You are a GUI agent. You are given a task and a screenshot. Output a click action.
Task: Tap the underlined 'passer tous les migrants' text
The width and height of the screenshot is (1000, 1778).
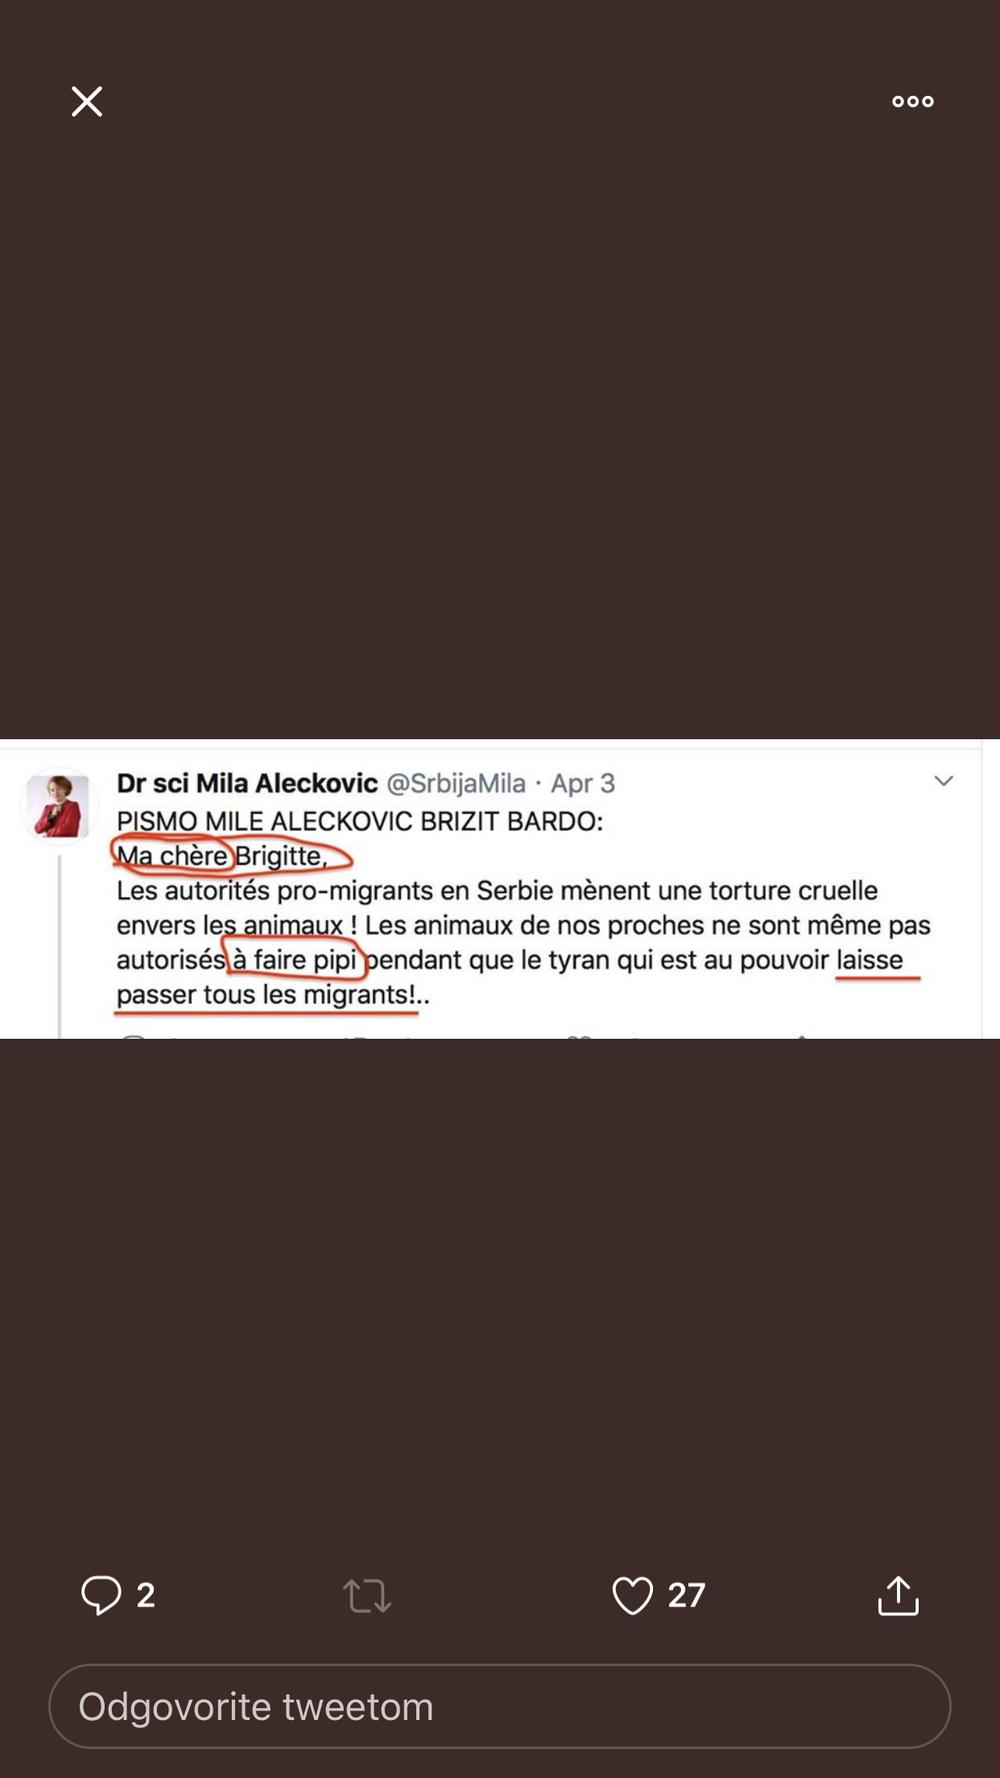[x=266, y=995]
